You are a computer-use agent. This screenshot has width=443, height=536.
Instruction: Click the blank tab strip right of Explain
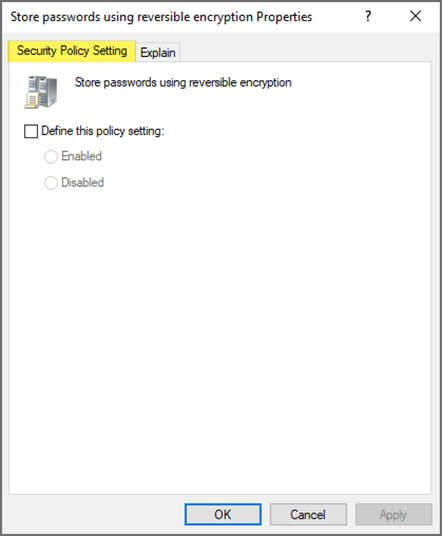pyautogui.click(x=304, y=52)
